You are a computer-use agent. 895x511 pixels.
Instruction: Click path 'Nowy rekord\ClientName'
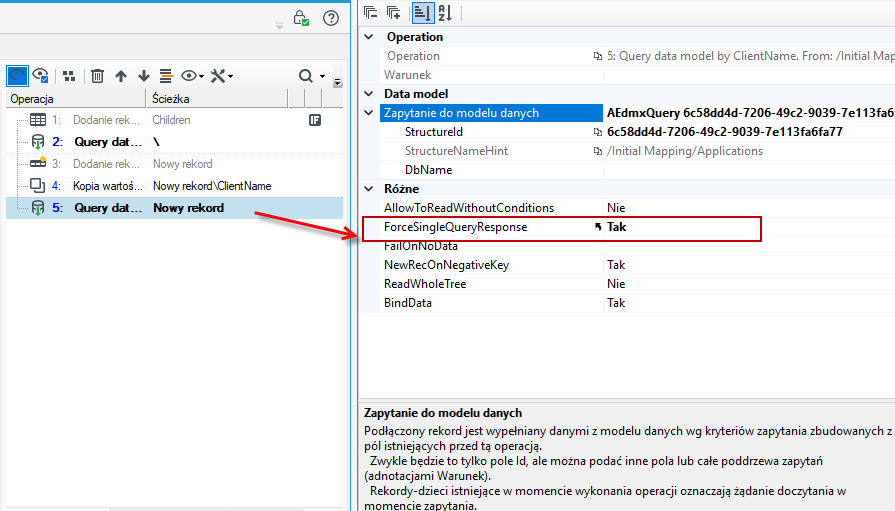pyautogui.click(x=212, y=186)
